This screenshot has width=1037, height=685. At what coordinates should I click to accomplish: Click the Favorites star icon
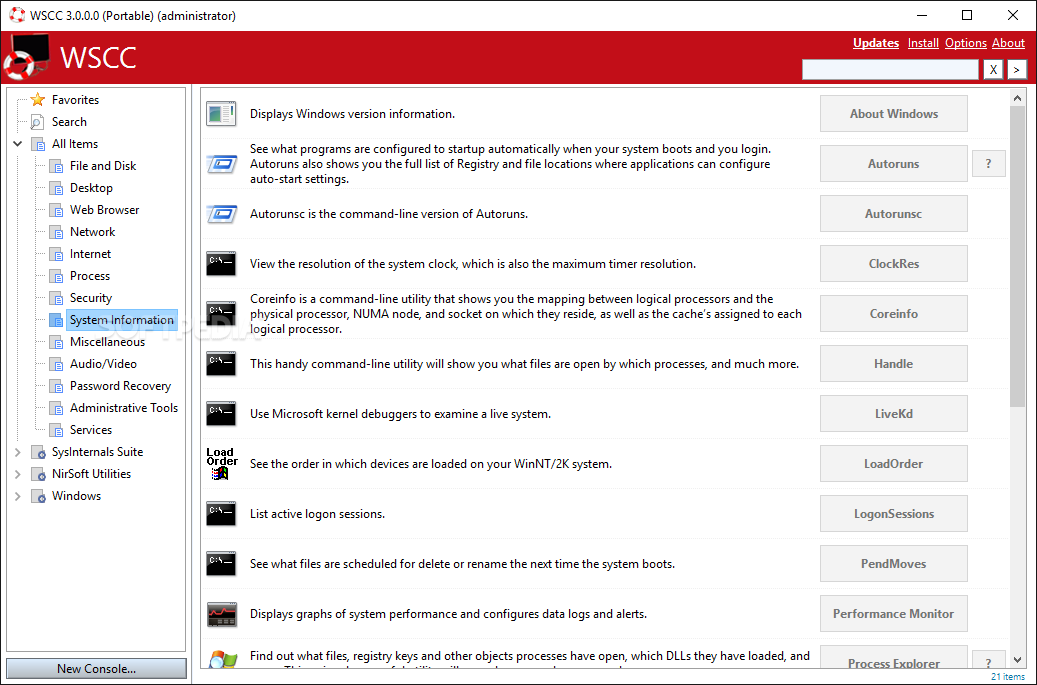(38, 99)
